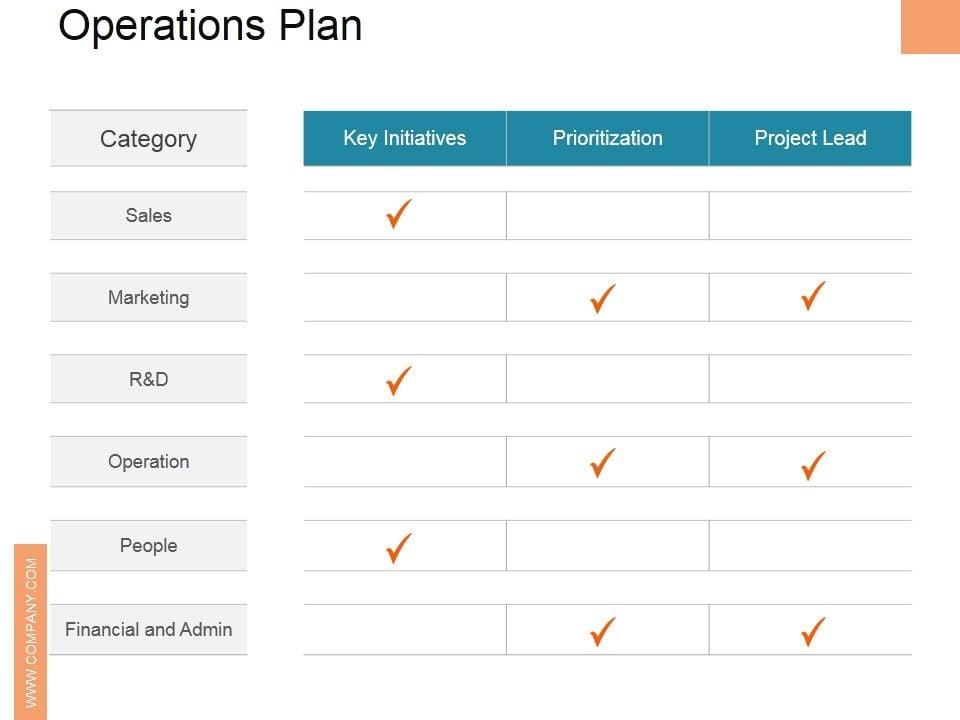
Task: Select the Marketing category label
Action: (x=148, y=297)
